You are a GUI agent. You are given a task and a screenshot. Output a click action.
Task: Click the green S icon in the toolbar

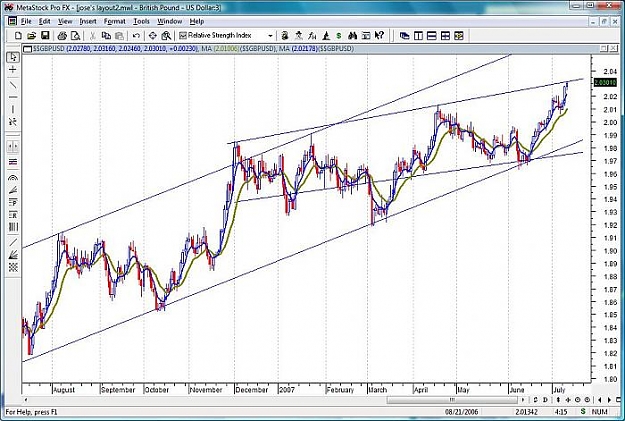point(339,36)
